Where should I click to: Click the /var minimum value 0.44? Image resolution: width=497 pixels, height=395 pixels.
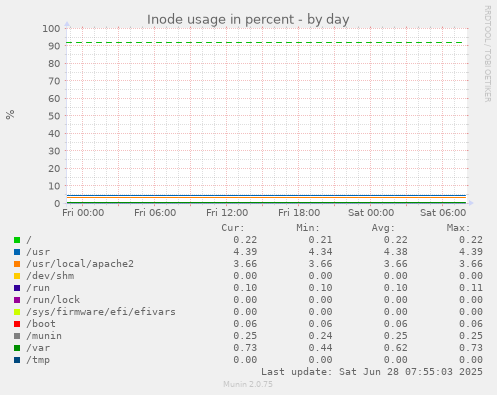tap(320, 348)
